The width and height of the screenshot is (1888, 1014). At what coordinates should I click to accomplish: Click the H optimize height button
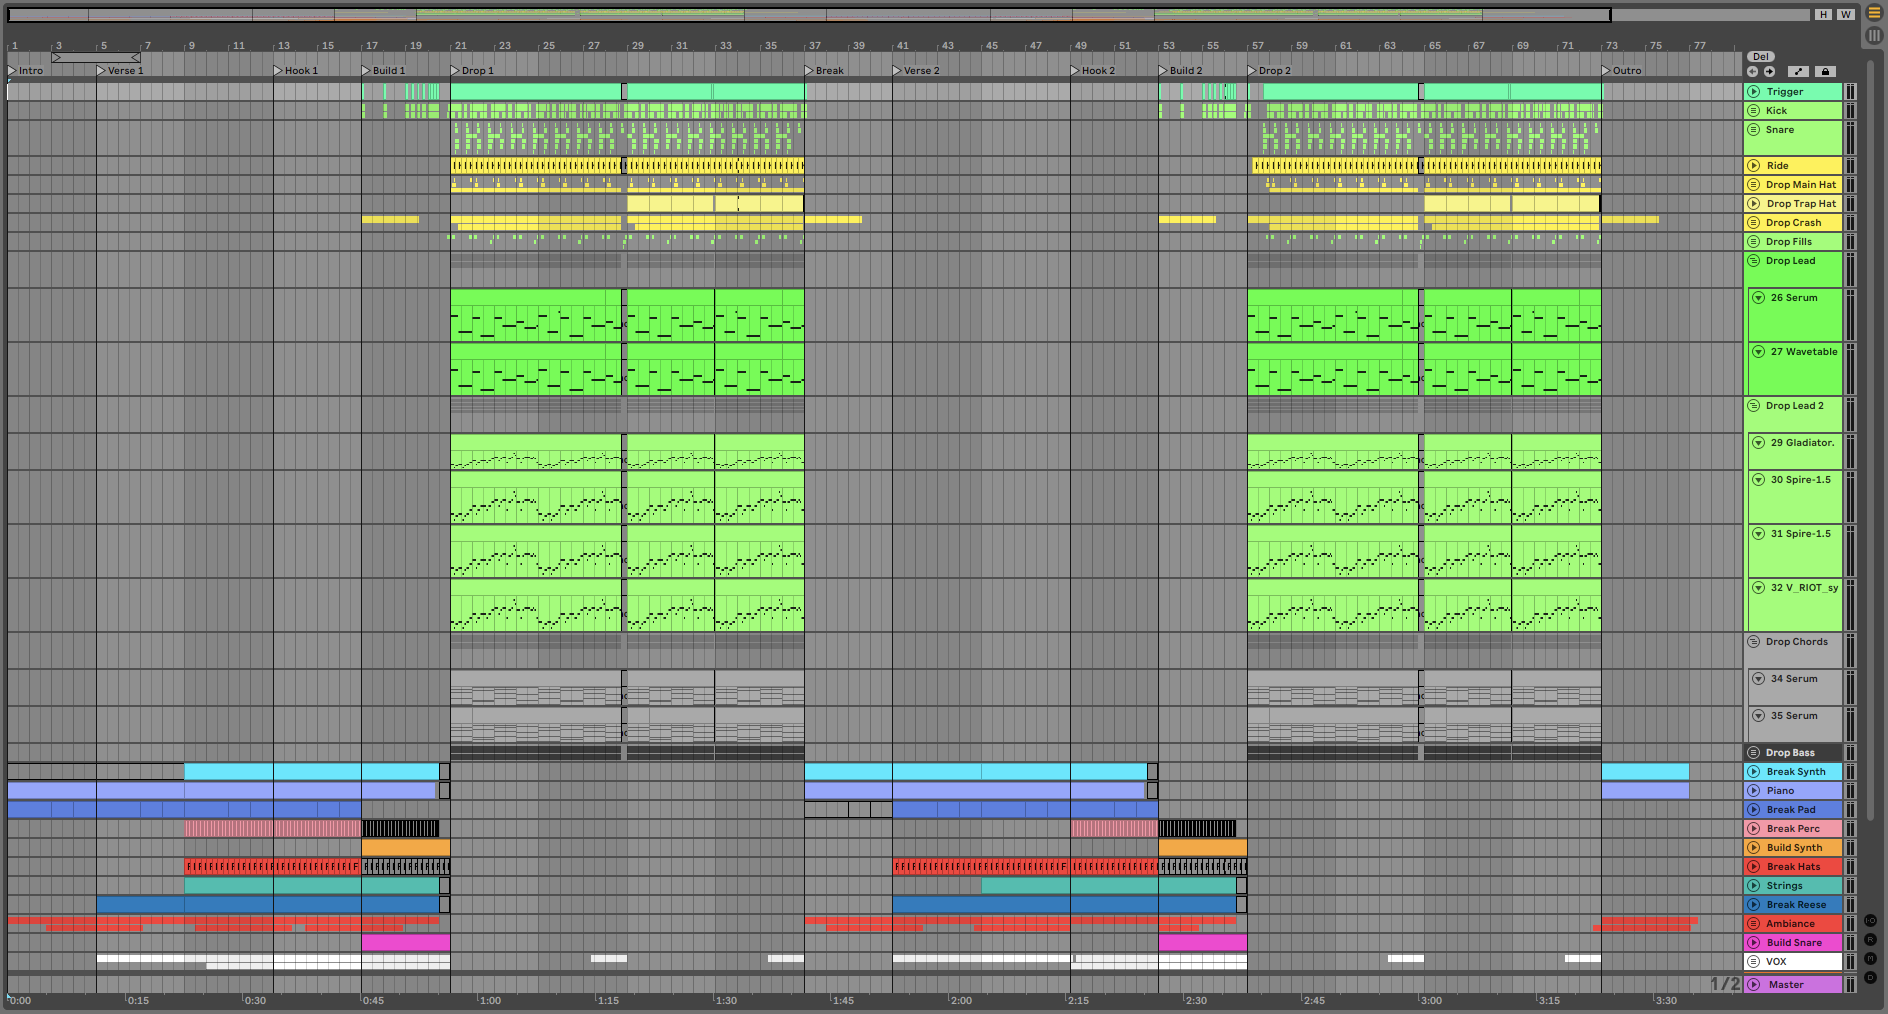[1824, 15]
